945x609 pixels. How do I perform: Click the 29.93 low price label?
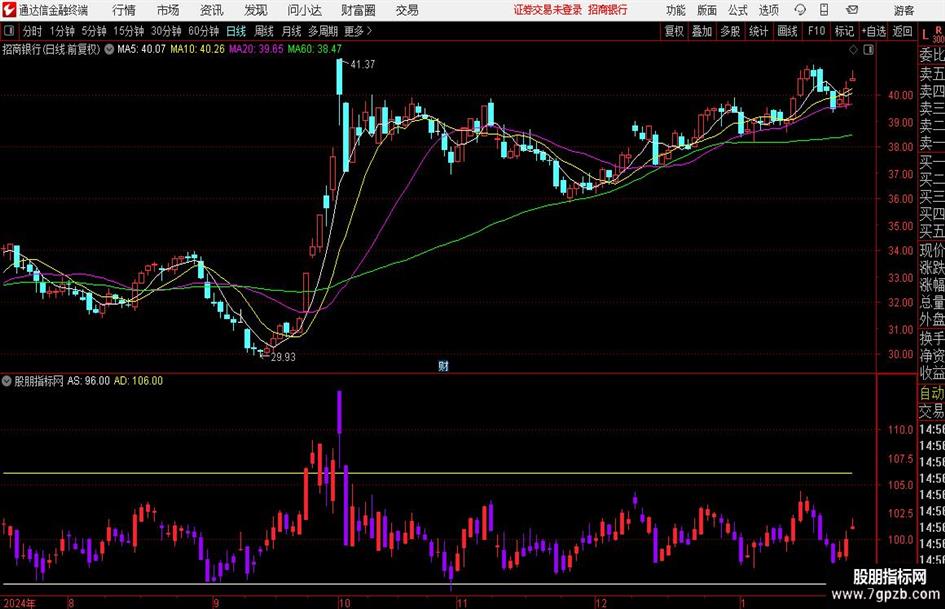tap(283, 357)
